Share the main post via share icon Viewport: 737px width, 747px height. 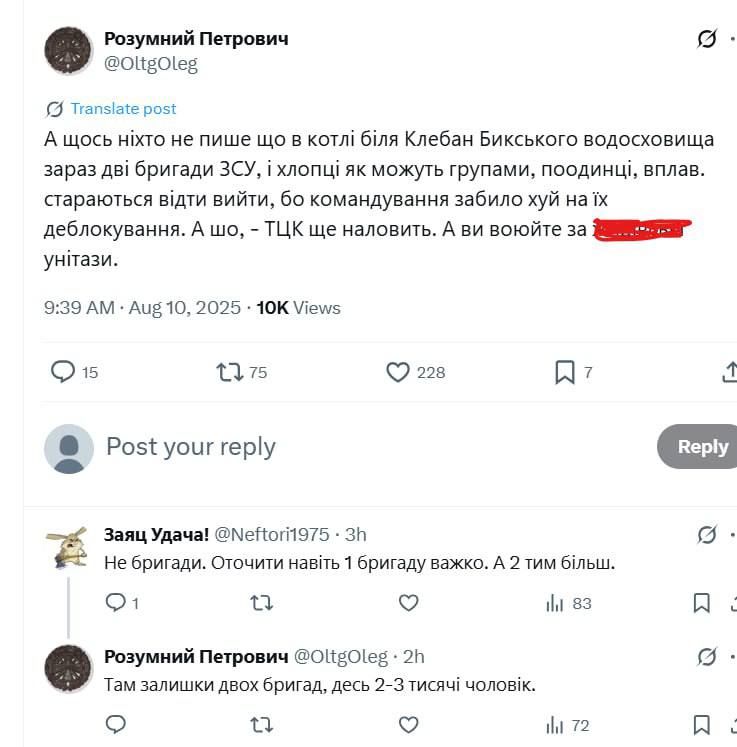[x=729, y=372]
